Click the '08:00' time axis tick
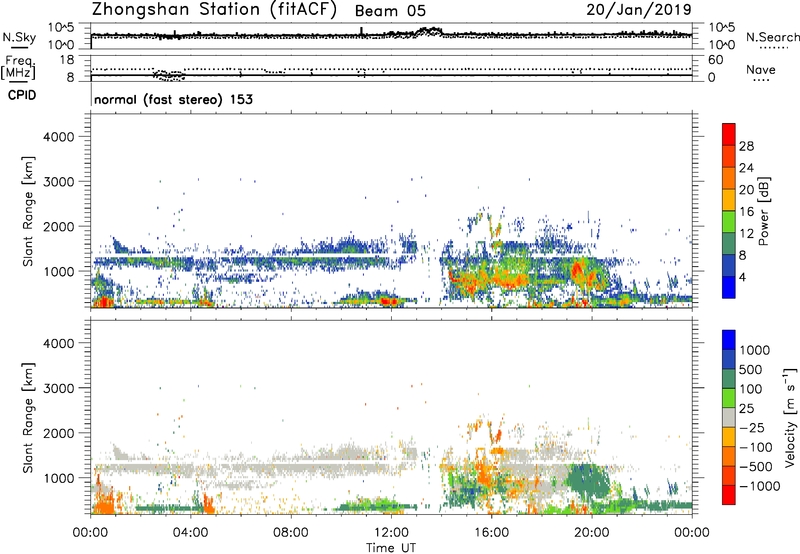Image resolution: width=800 pixels, height=554 pixels. point(291,533)
